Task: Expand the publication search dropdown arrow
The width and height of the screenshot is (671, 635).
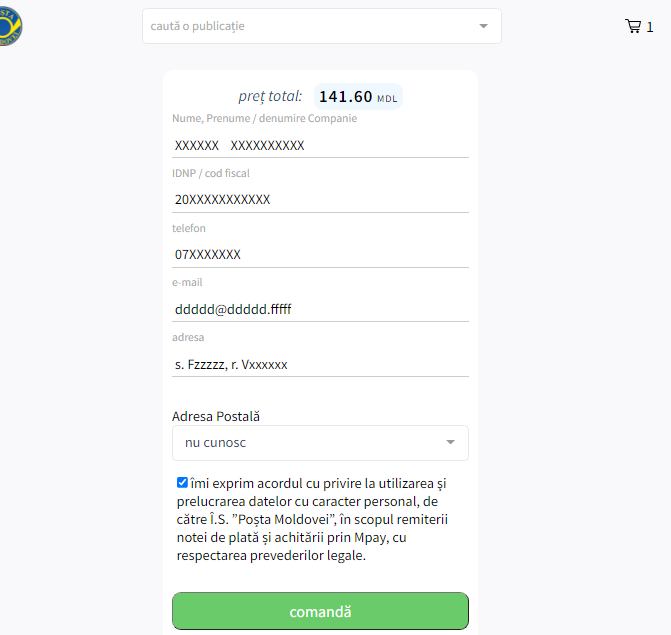Action: click(484, 26)
